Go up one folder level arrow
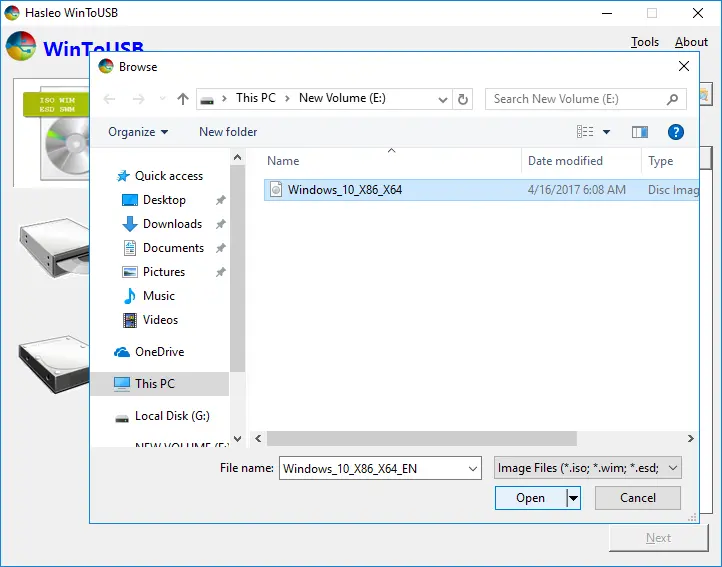Viewport: 722px width, 567px height. coord(183,99)
